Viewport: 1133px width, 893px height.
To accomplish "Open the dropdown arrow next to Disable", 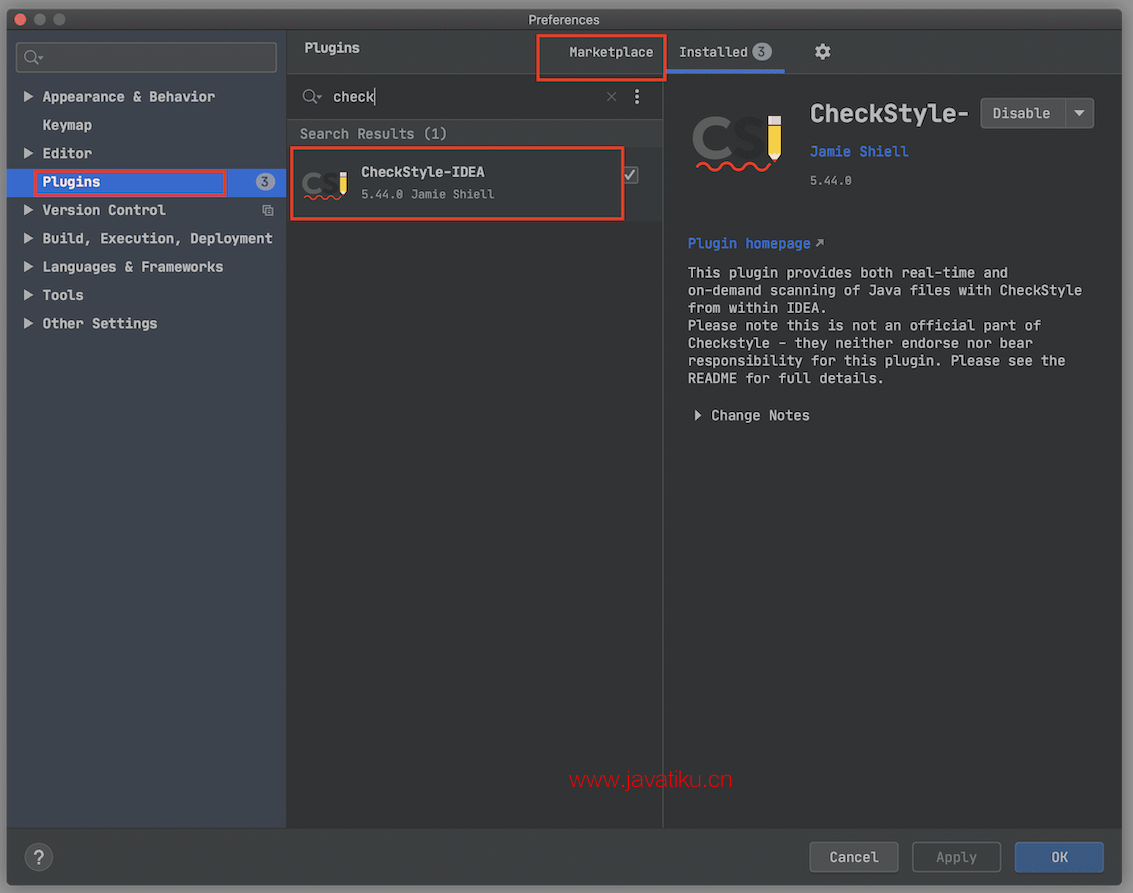I will click(x=1080, y=113).
